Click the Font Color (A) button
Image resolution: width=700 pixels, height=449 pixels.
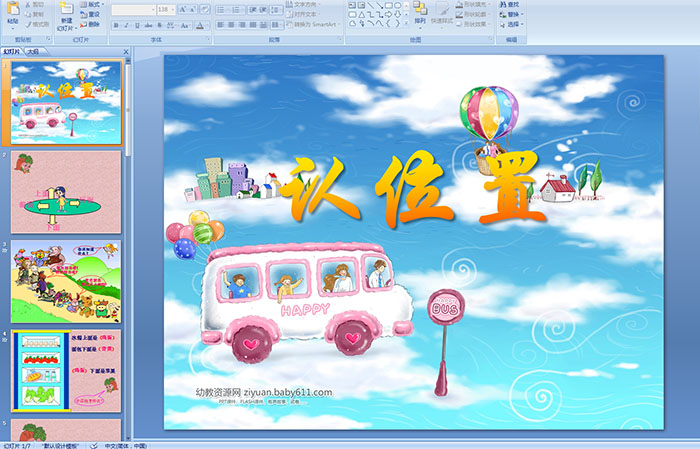[x=200, y=25]
